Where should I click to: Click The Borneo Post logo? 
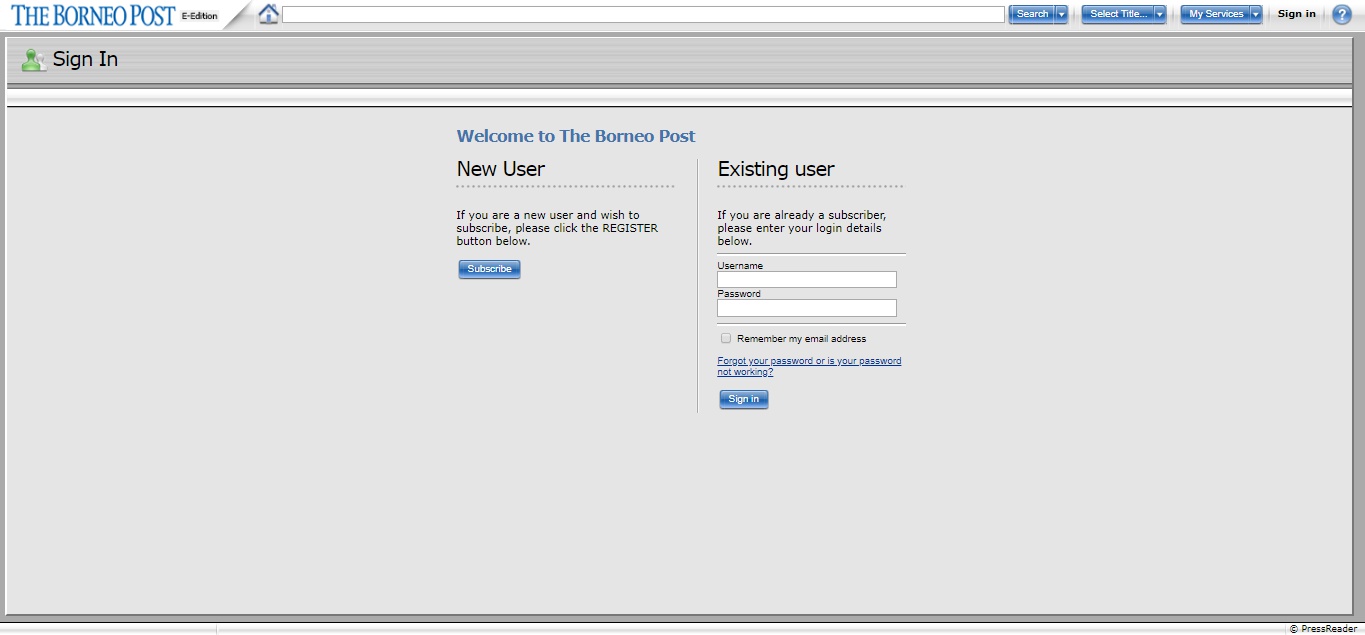(x=93, y=15)
